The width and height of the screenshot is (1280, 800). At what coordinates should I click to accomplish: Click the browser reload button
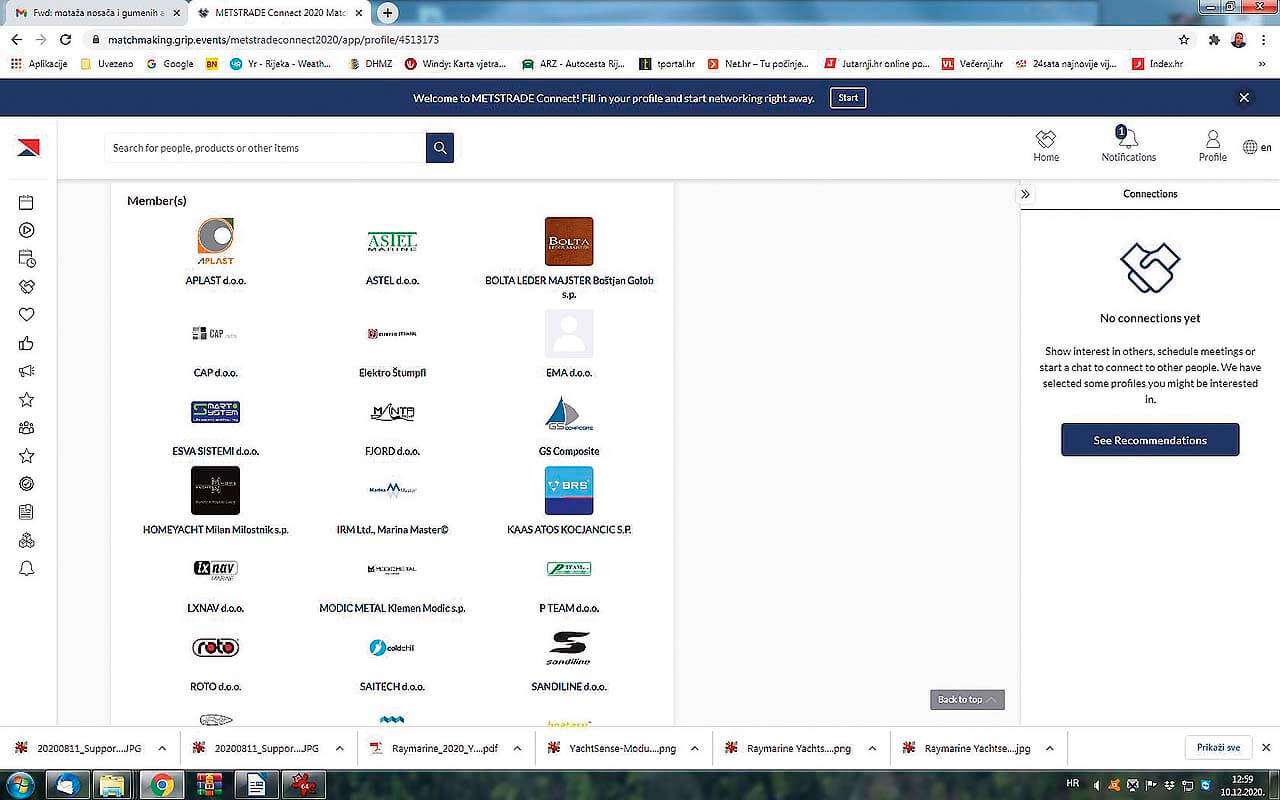(x=66, y=40)
